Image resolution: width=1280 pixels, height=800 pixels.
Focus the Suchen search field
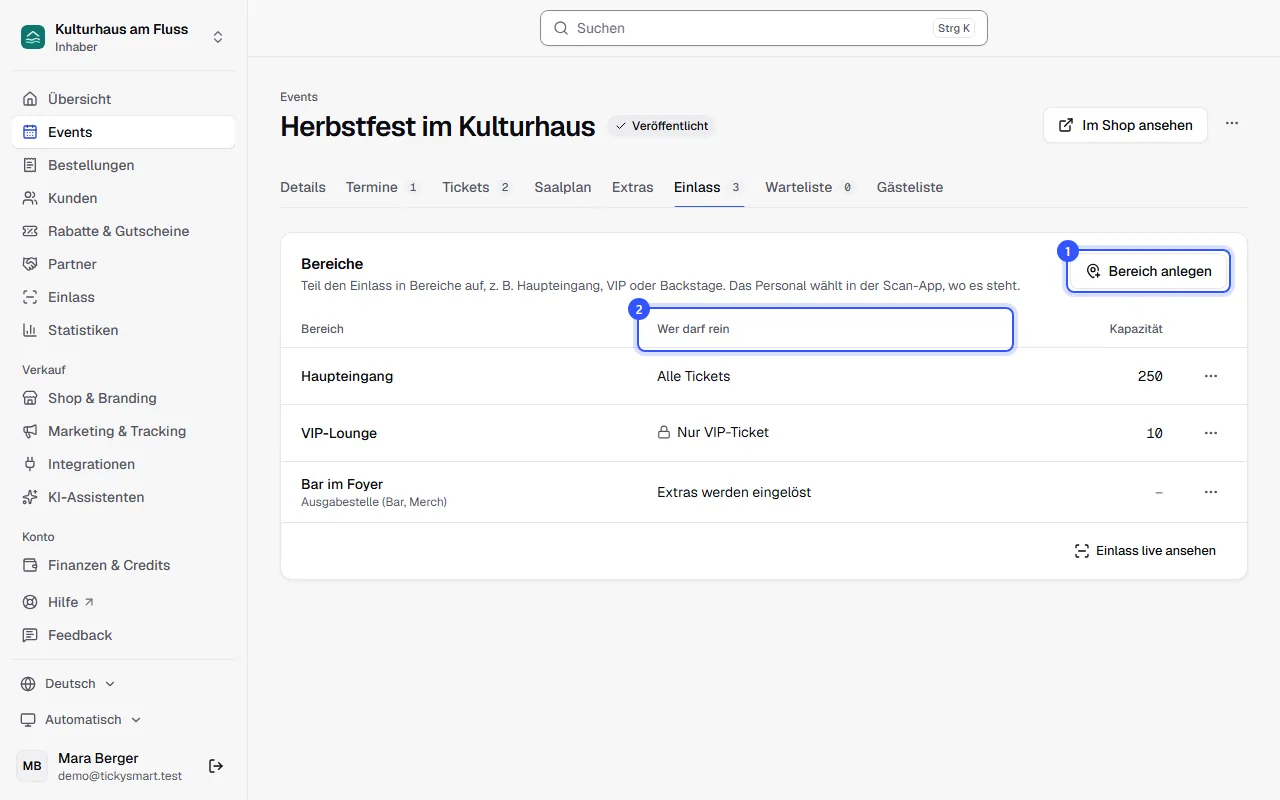coord(764,28)
